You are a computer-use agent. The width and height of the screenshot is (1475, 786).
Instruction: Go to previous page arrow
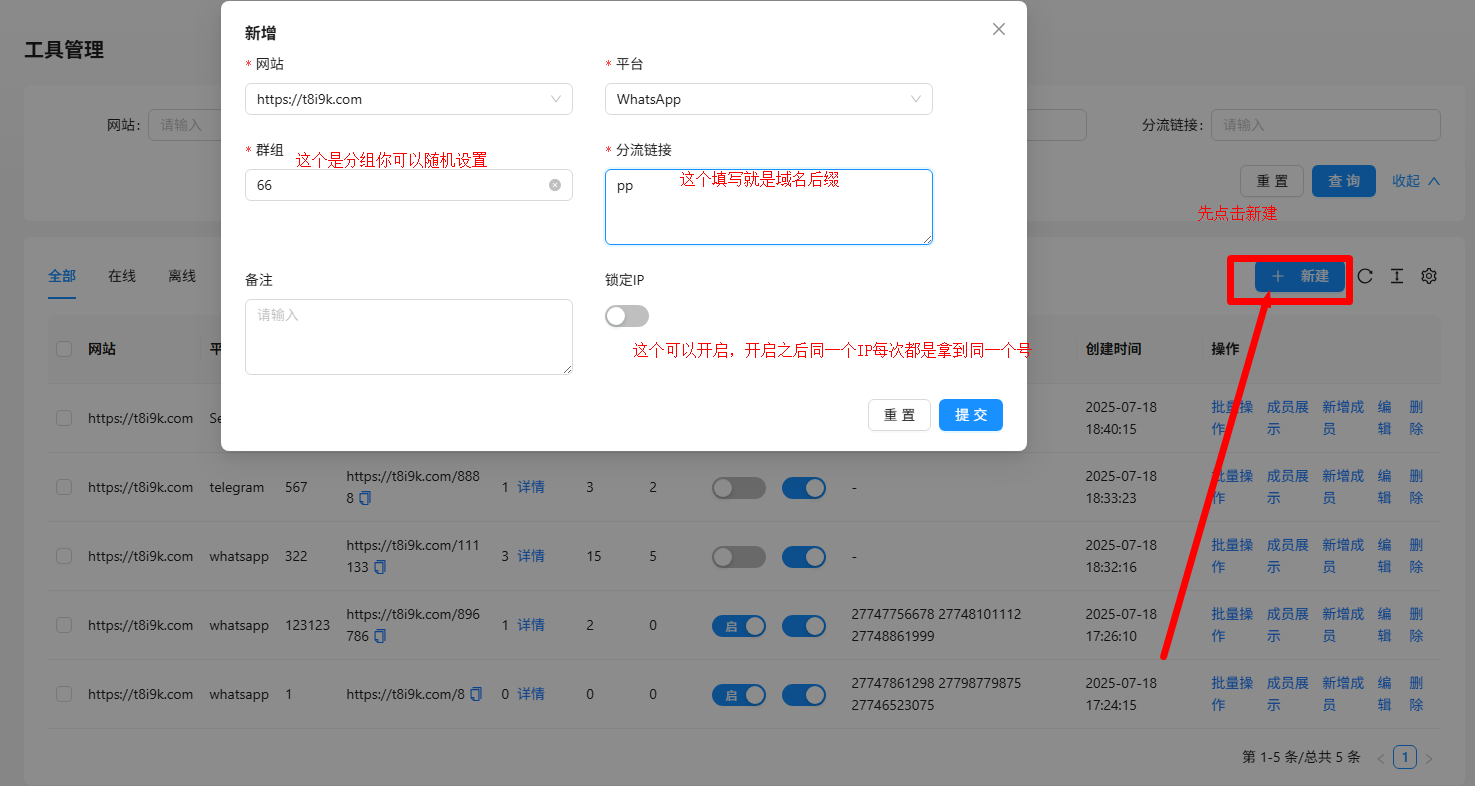coord(1381,758)
